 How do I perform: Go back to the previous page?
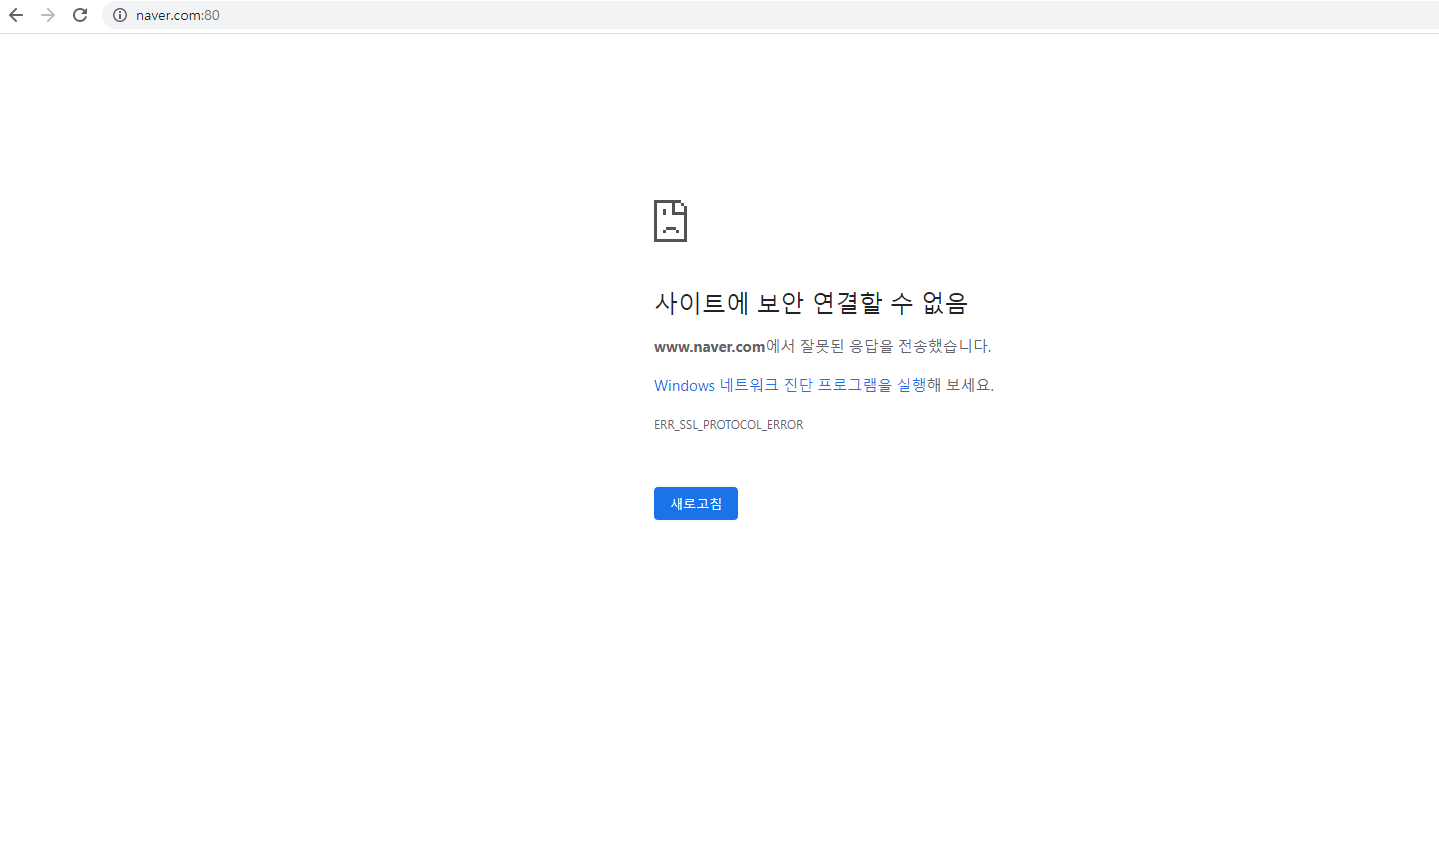[x=16, y=15]
